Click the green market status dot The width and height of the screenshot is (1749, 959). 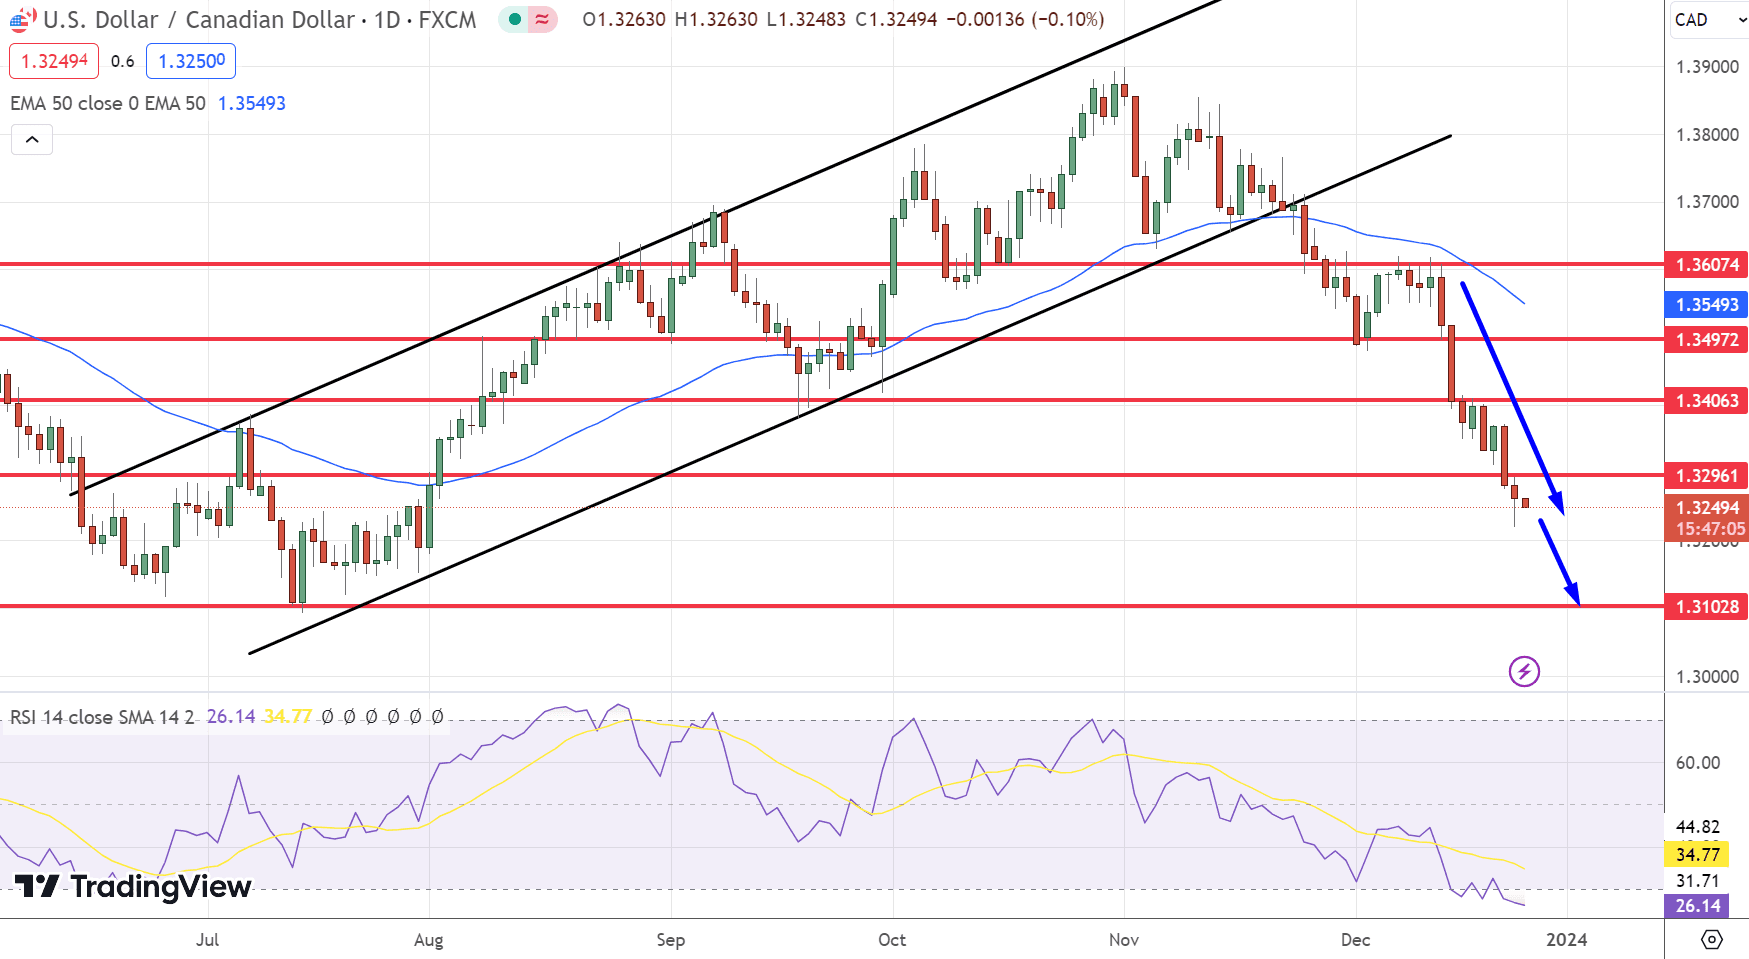tap(515, 19)
